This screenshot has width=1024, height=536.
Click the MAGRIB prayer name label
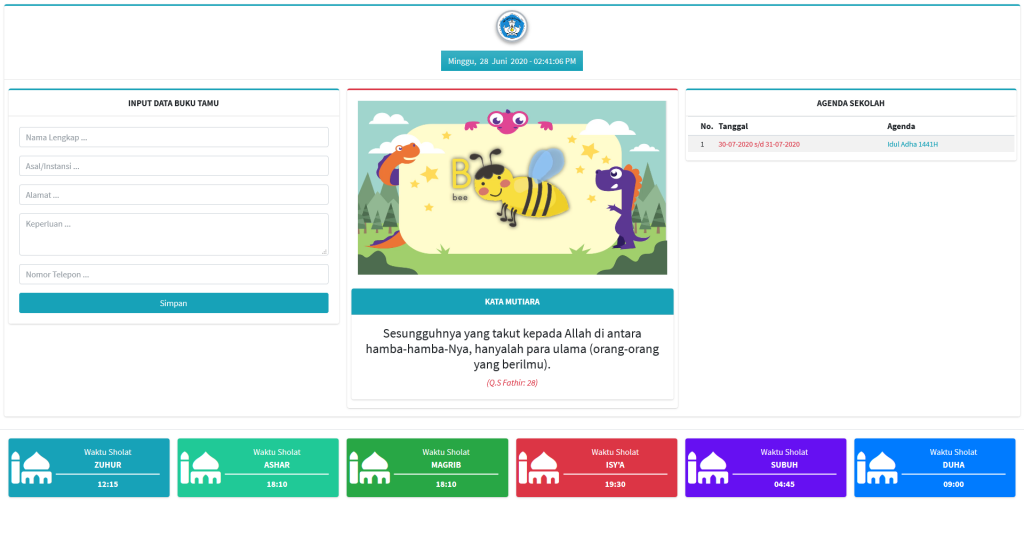(x=446, y=465)
